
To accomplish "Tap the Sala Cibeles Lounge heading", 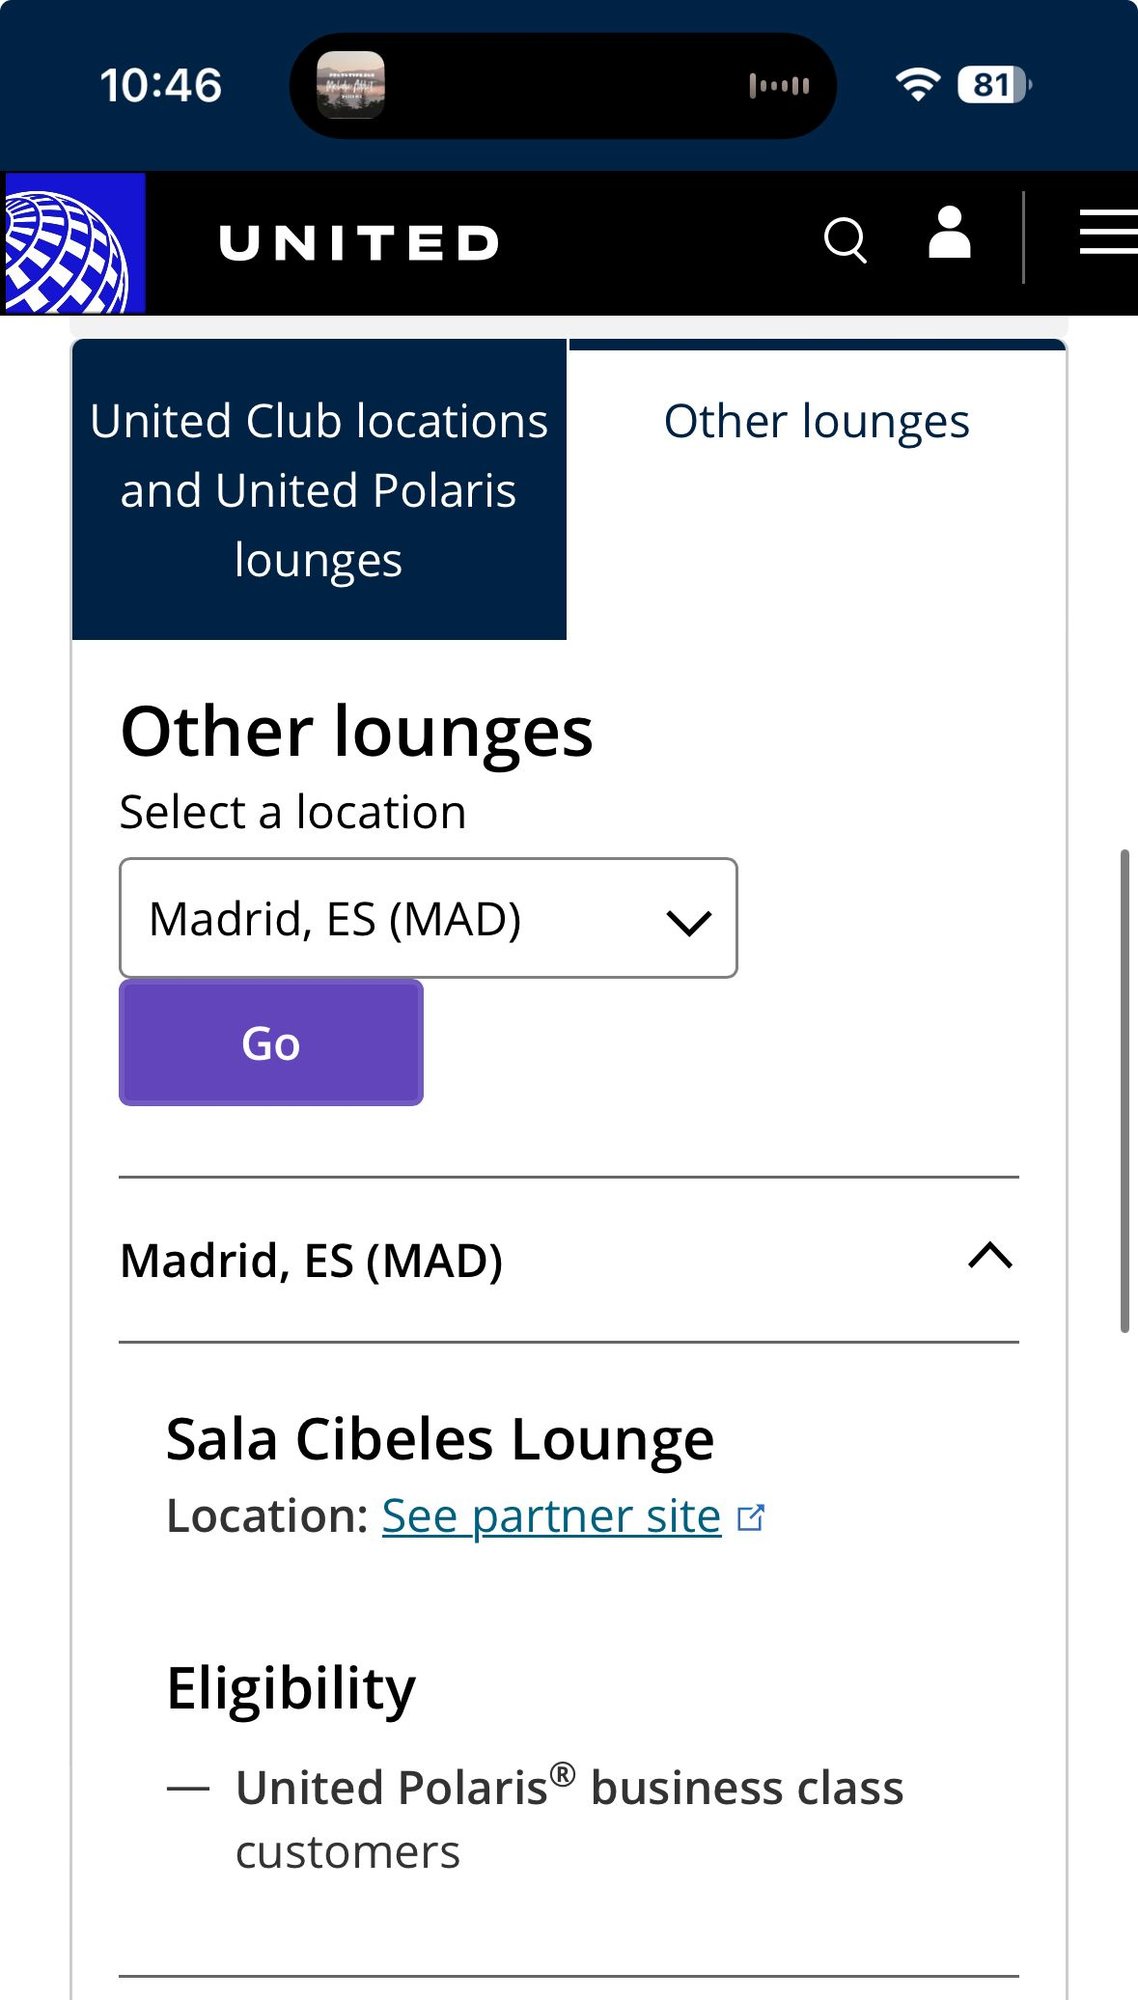I will click(x=440, y=1440).
